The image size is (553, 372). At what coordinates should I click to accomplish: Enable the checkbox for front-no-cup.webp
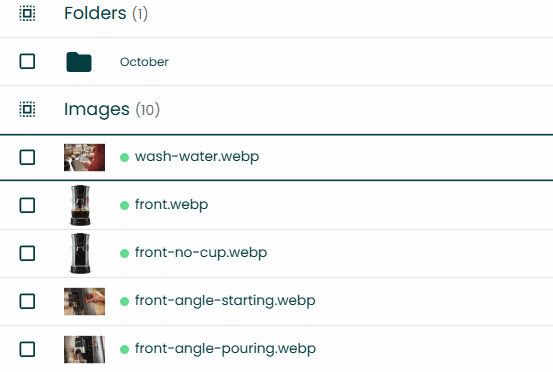tap(27, 253)
